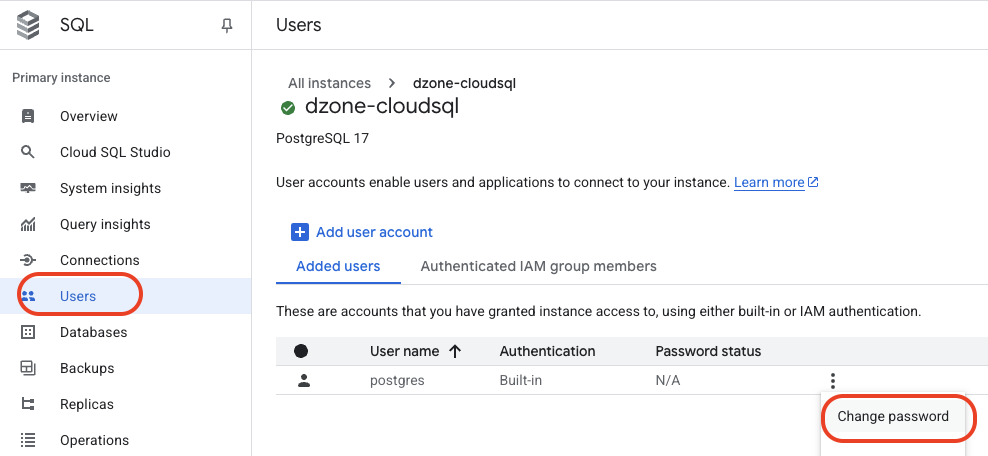Click the Operations list icon
The image size is (988, 456).
coord(28,440)
